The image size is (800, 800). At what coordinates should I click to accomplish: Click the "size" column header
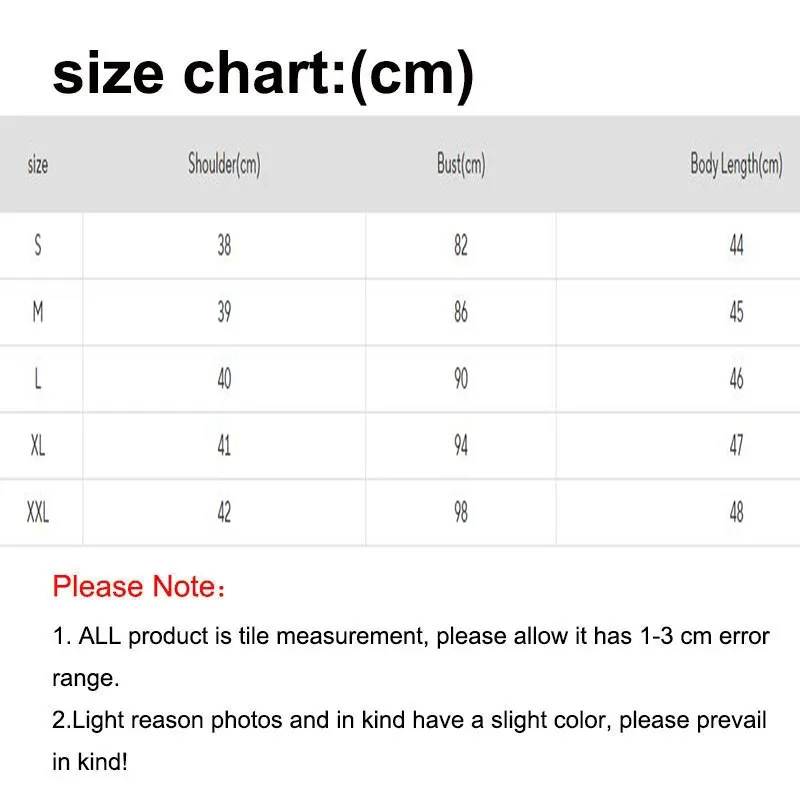pyautogui.click(x=38, y=165)
